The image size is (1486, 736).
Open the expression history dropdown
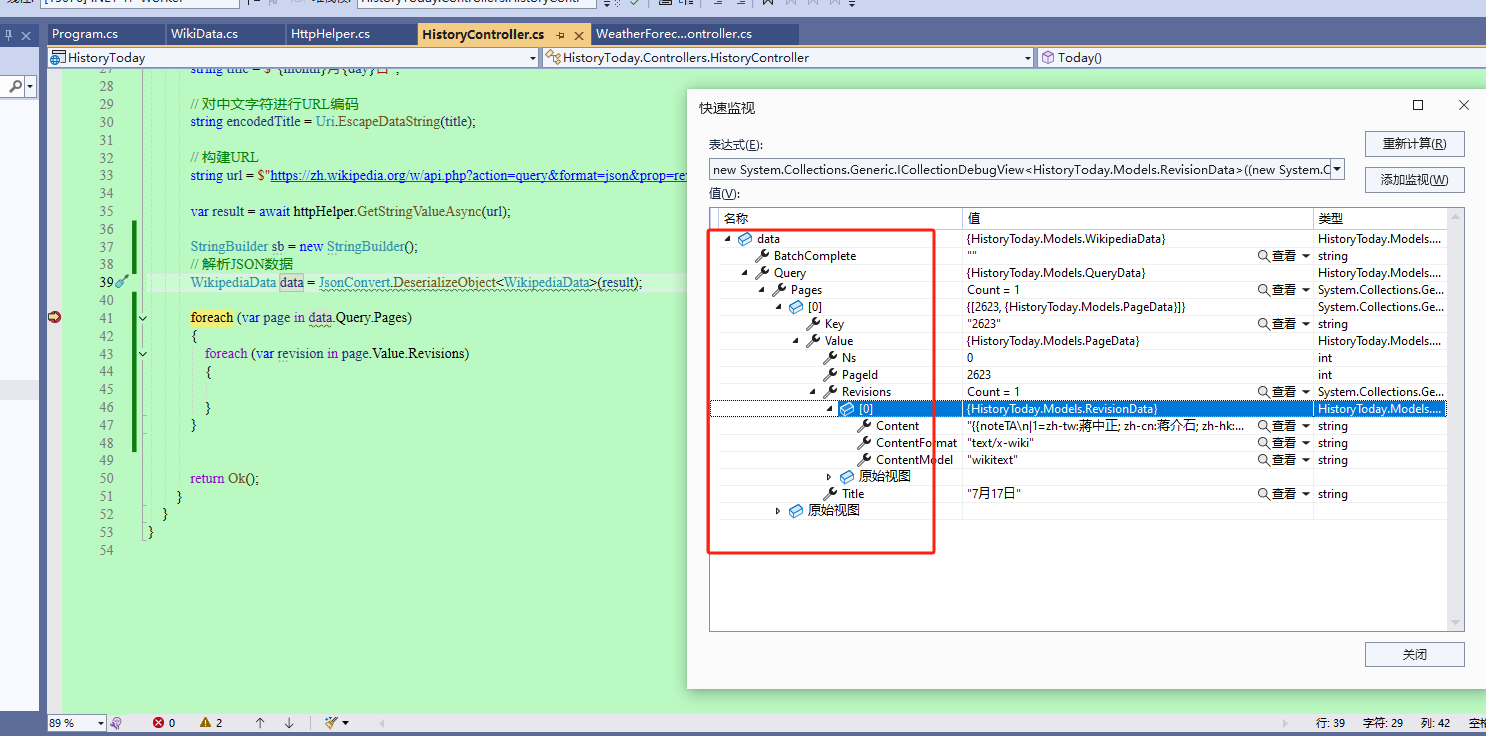tap(1337, 170)
